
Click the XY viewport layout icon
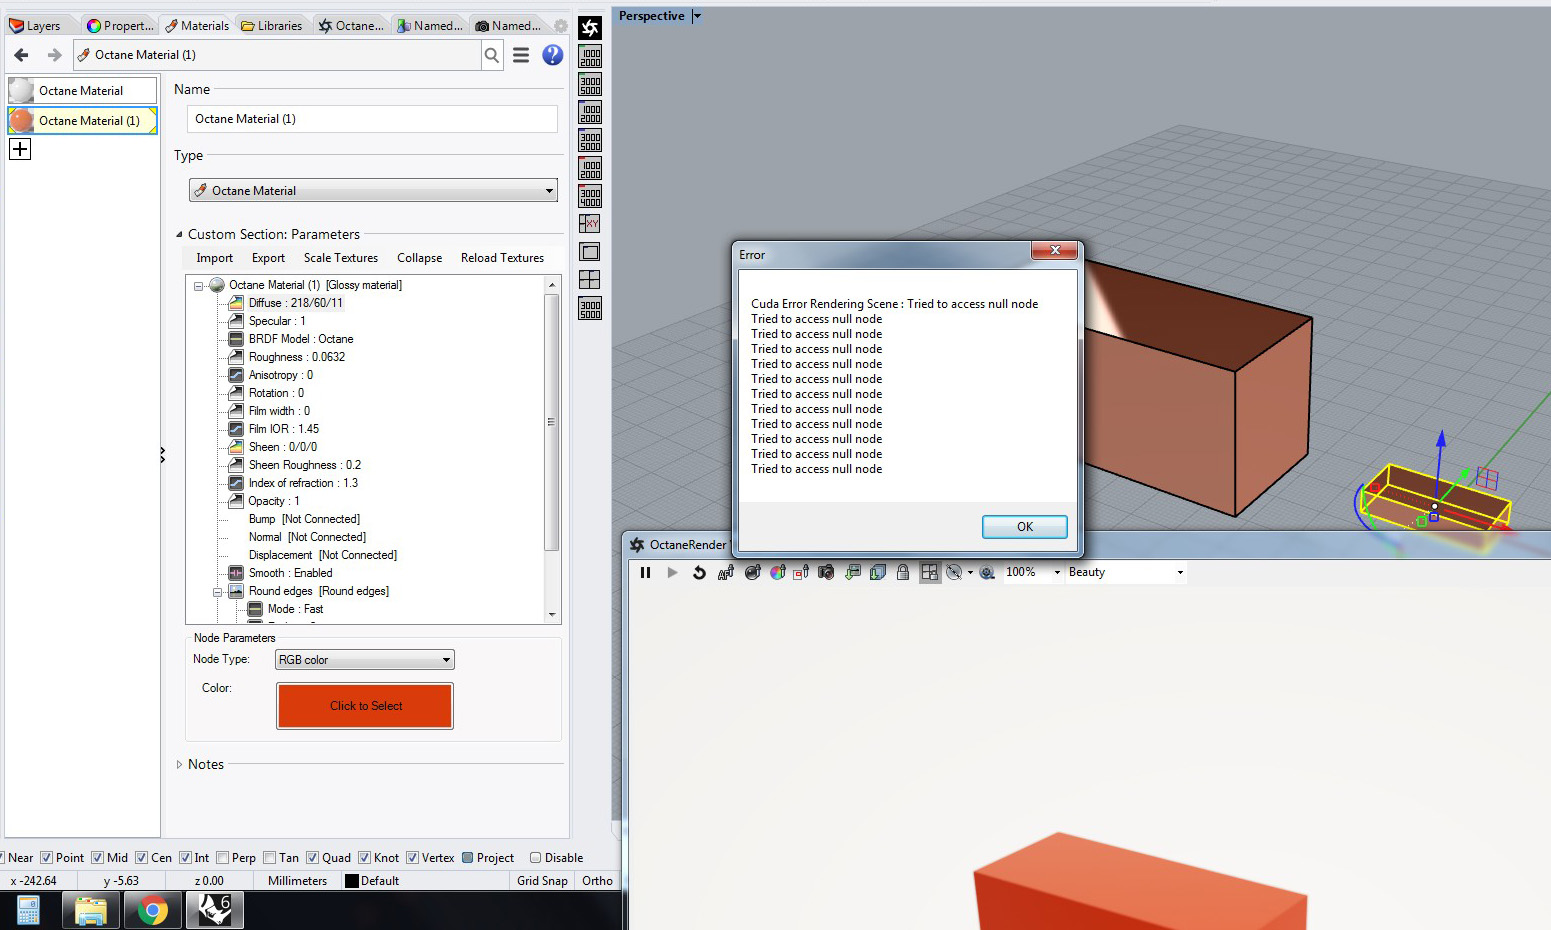tap(590, 224)
